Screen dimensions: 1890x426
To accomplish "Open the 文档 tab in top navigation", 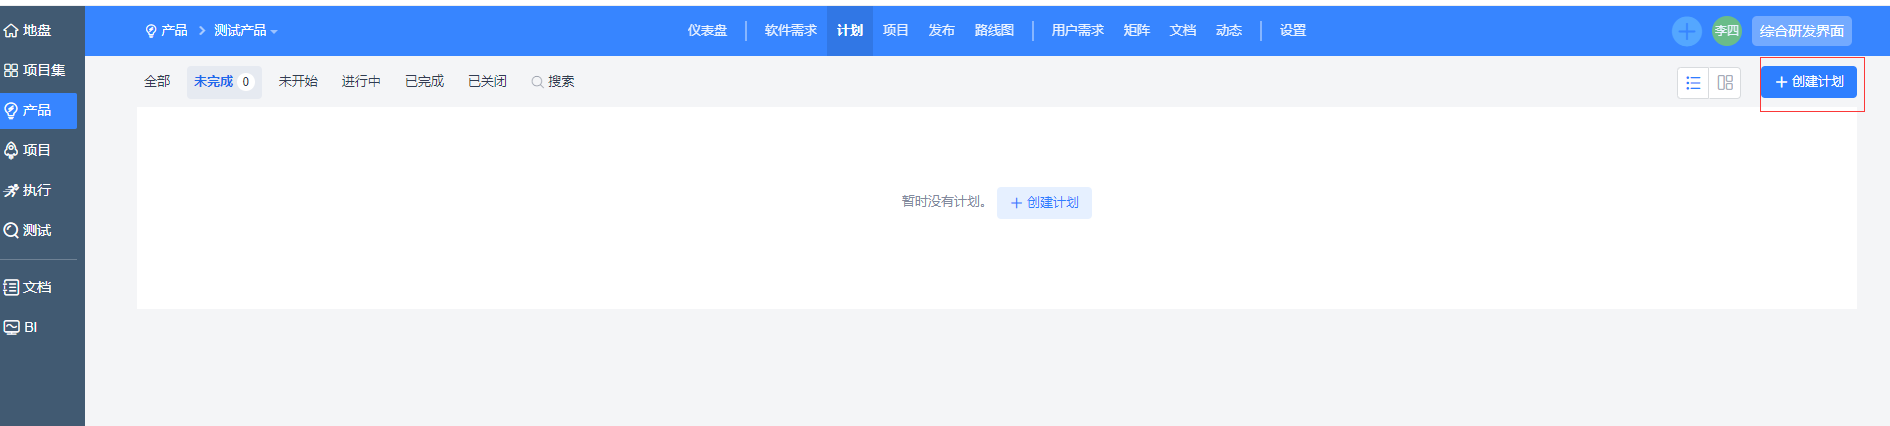I will click(1183, 31).
